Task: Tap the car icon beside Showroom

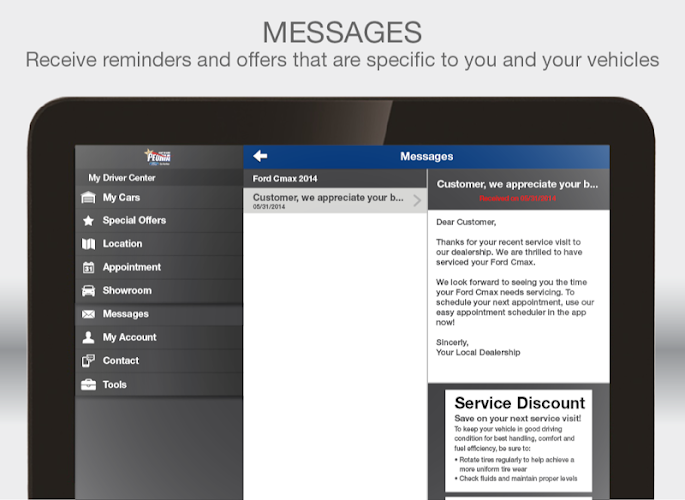Action: (88, 290)
